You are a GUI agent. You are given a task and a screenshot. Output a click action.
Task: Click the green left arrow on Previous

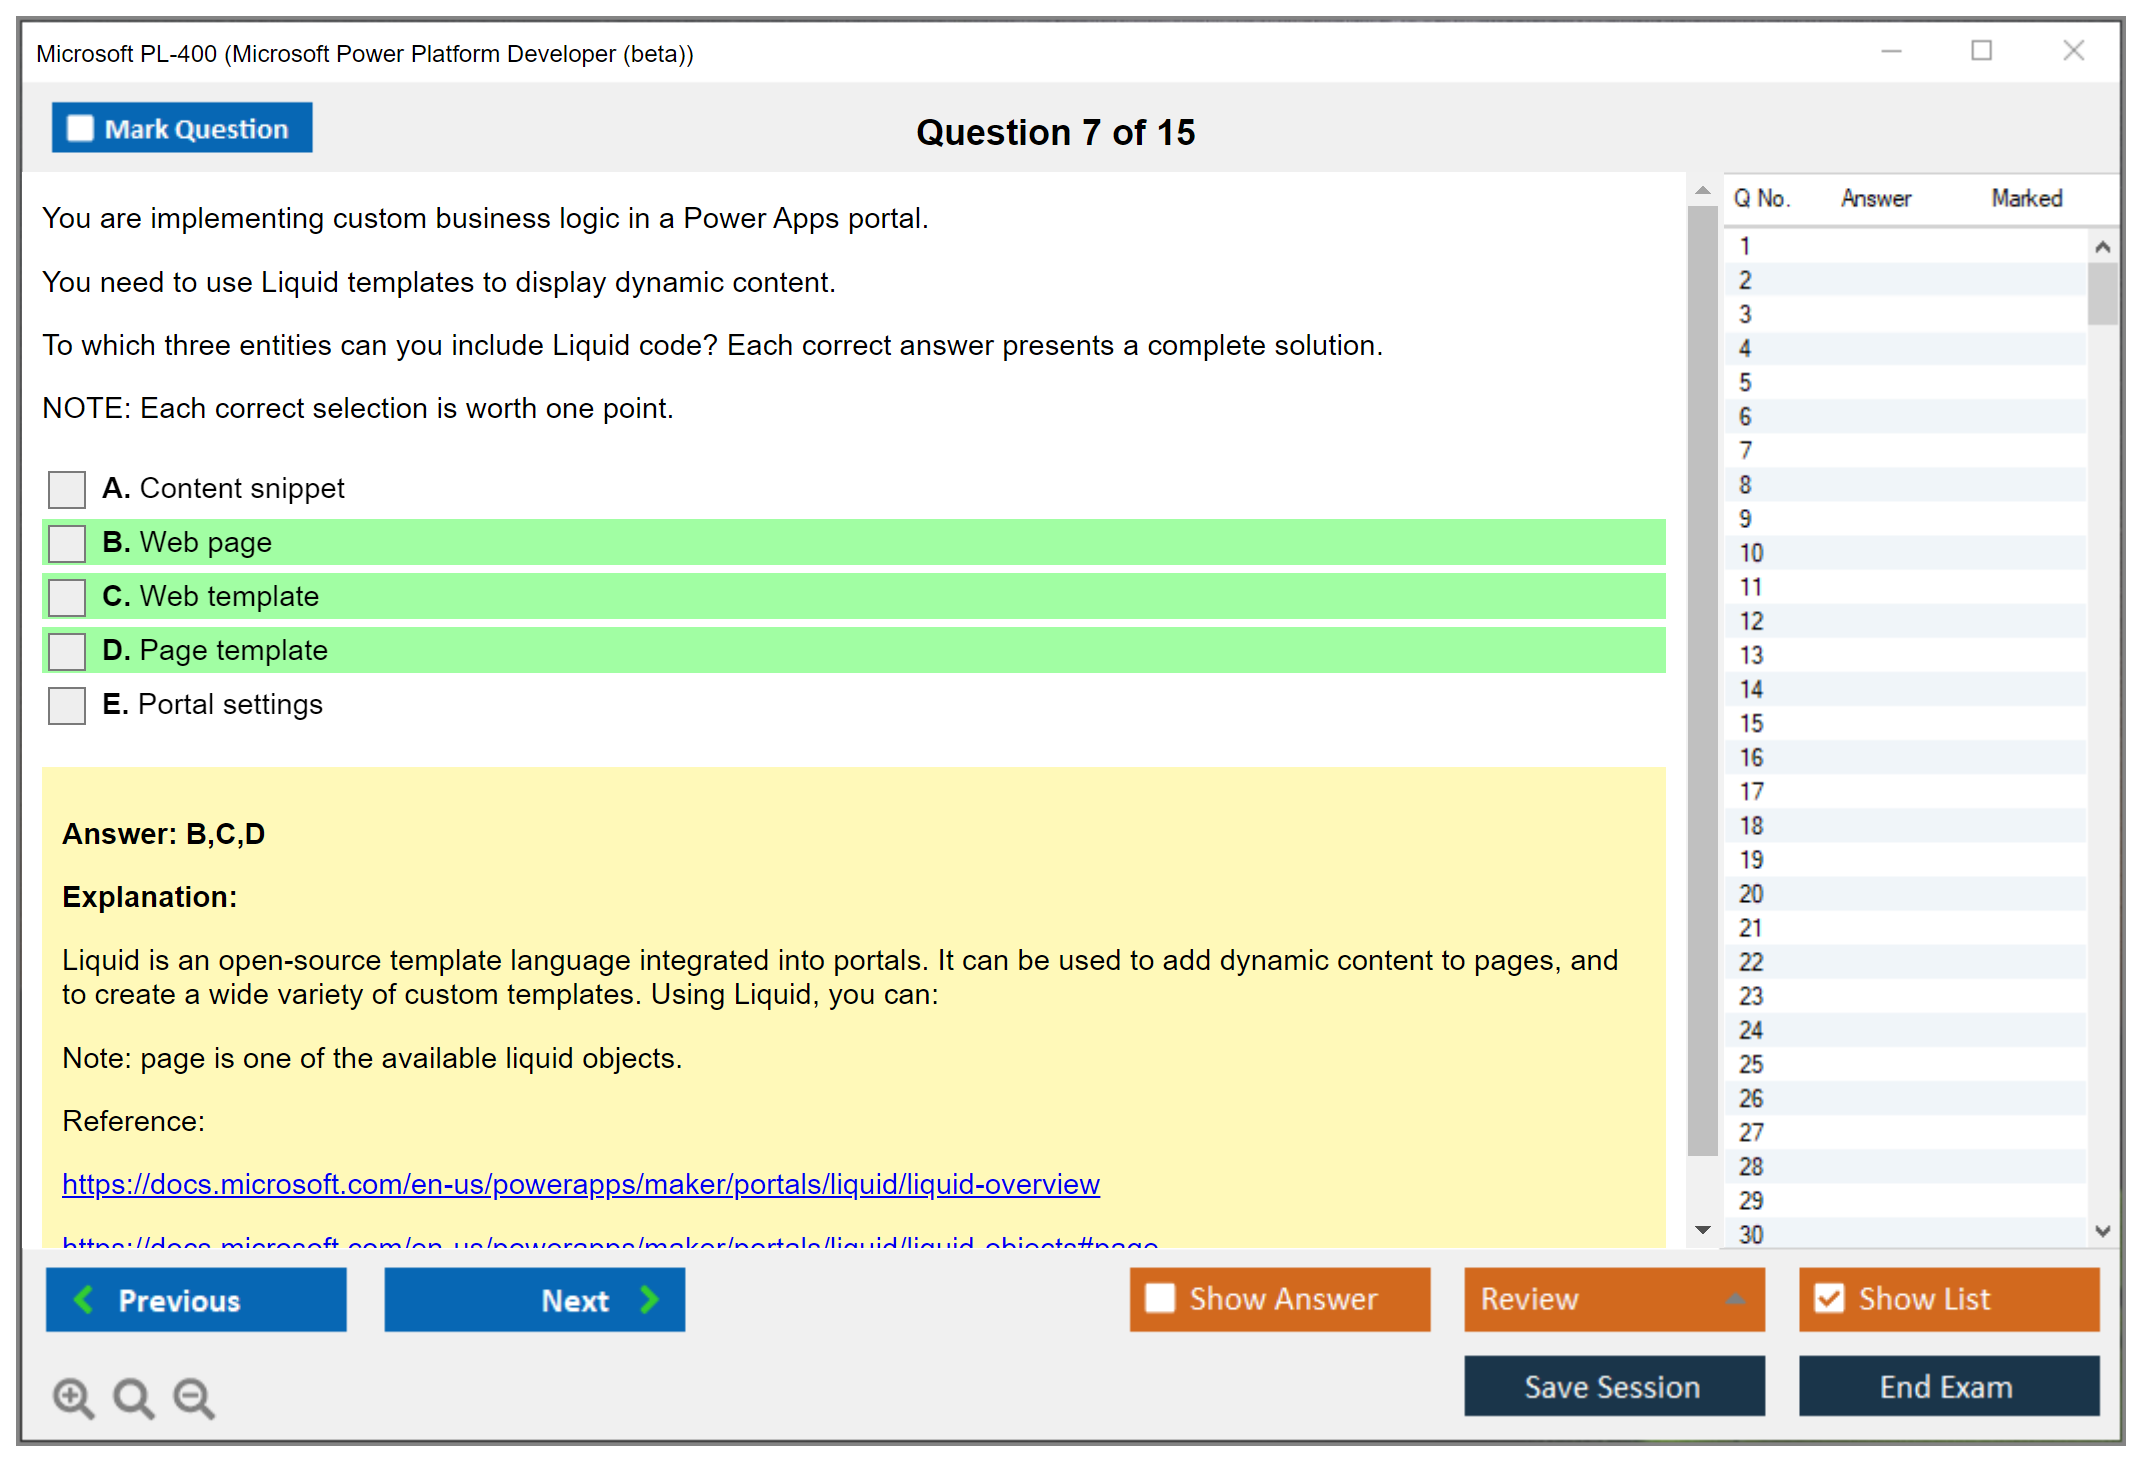[x=84, y=1299]
